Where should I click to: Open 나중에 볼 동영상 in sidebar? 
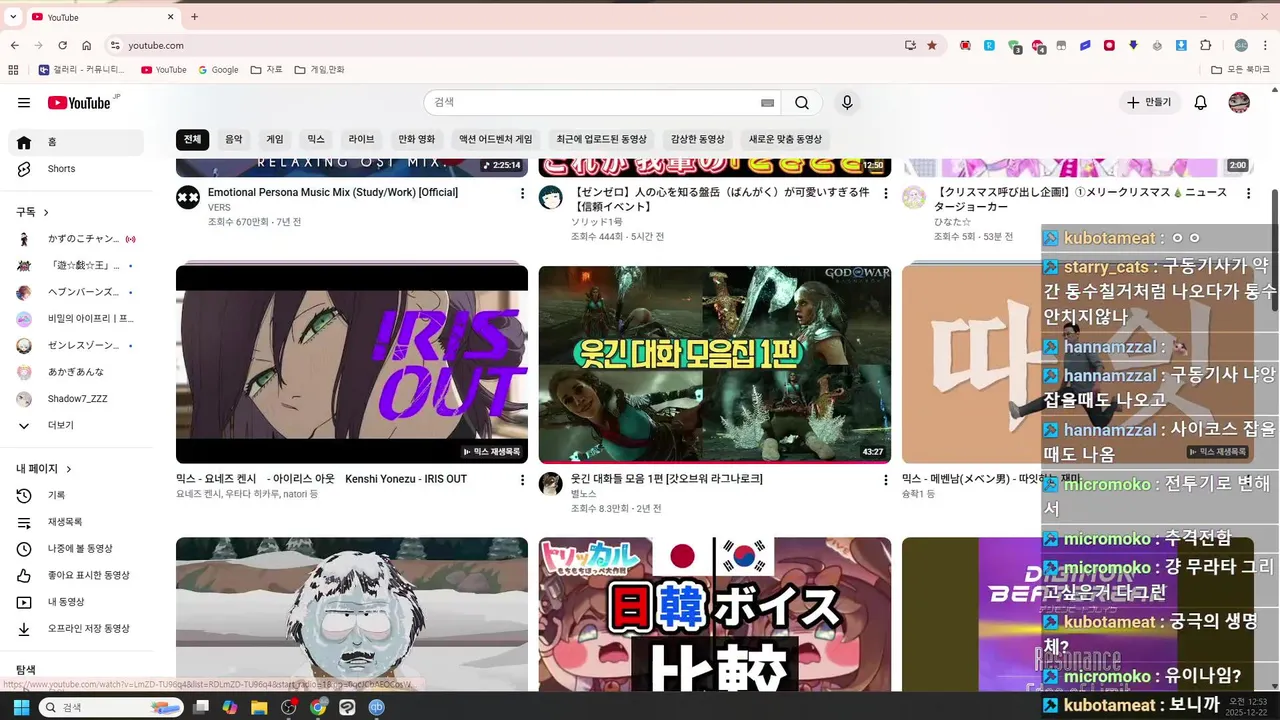pos(76,549)
